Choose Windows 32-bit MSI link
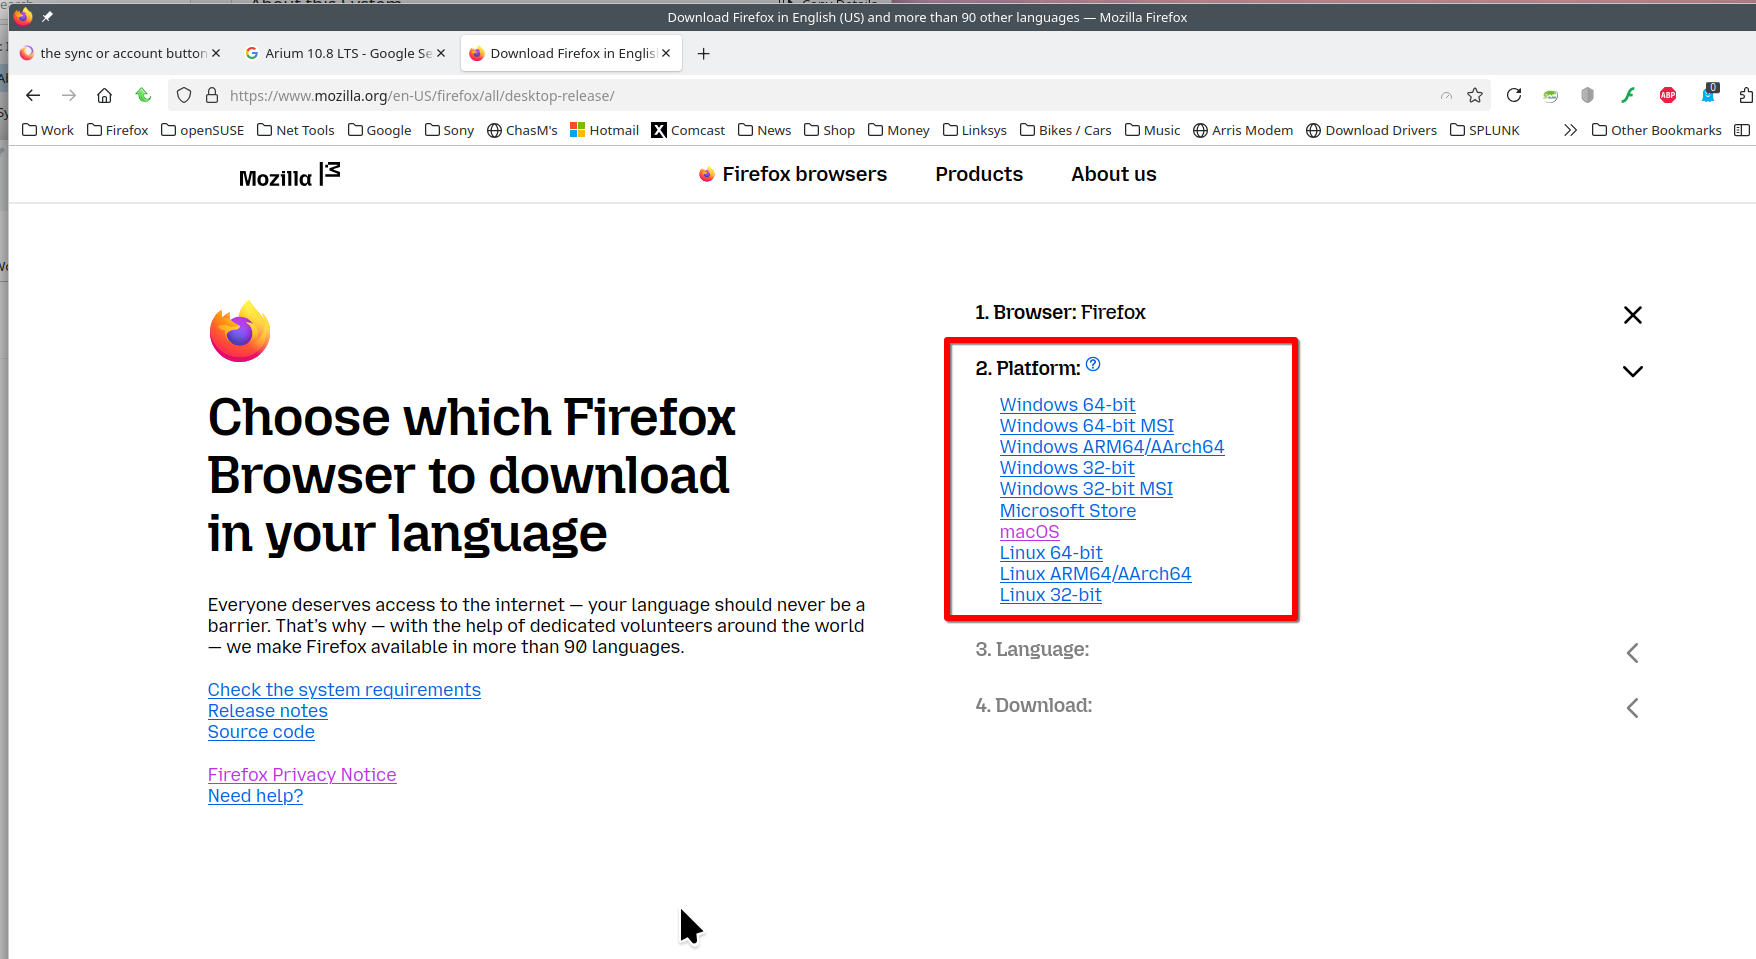This screenshot has width=1756, height=959. click(1086, 489)
